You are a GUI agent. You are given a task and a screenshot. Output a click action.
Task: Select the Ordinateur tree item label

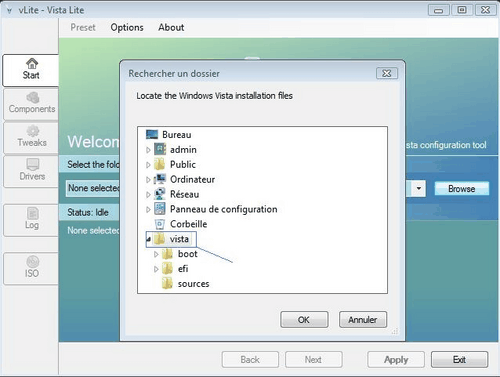click(x=192, y=179)
